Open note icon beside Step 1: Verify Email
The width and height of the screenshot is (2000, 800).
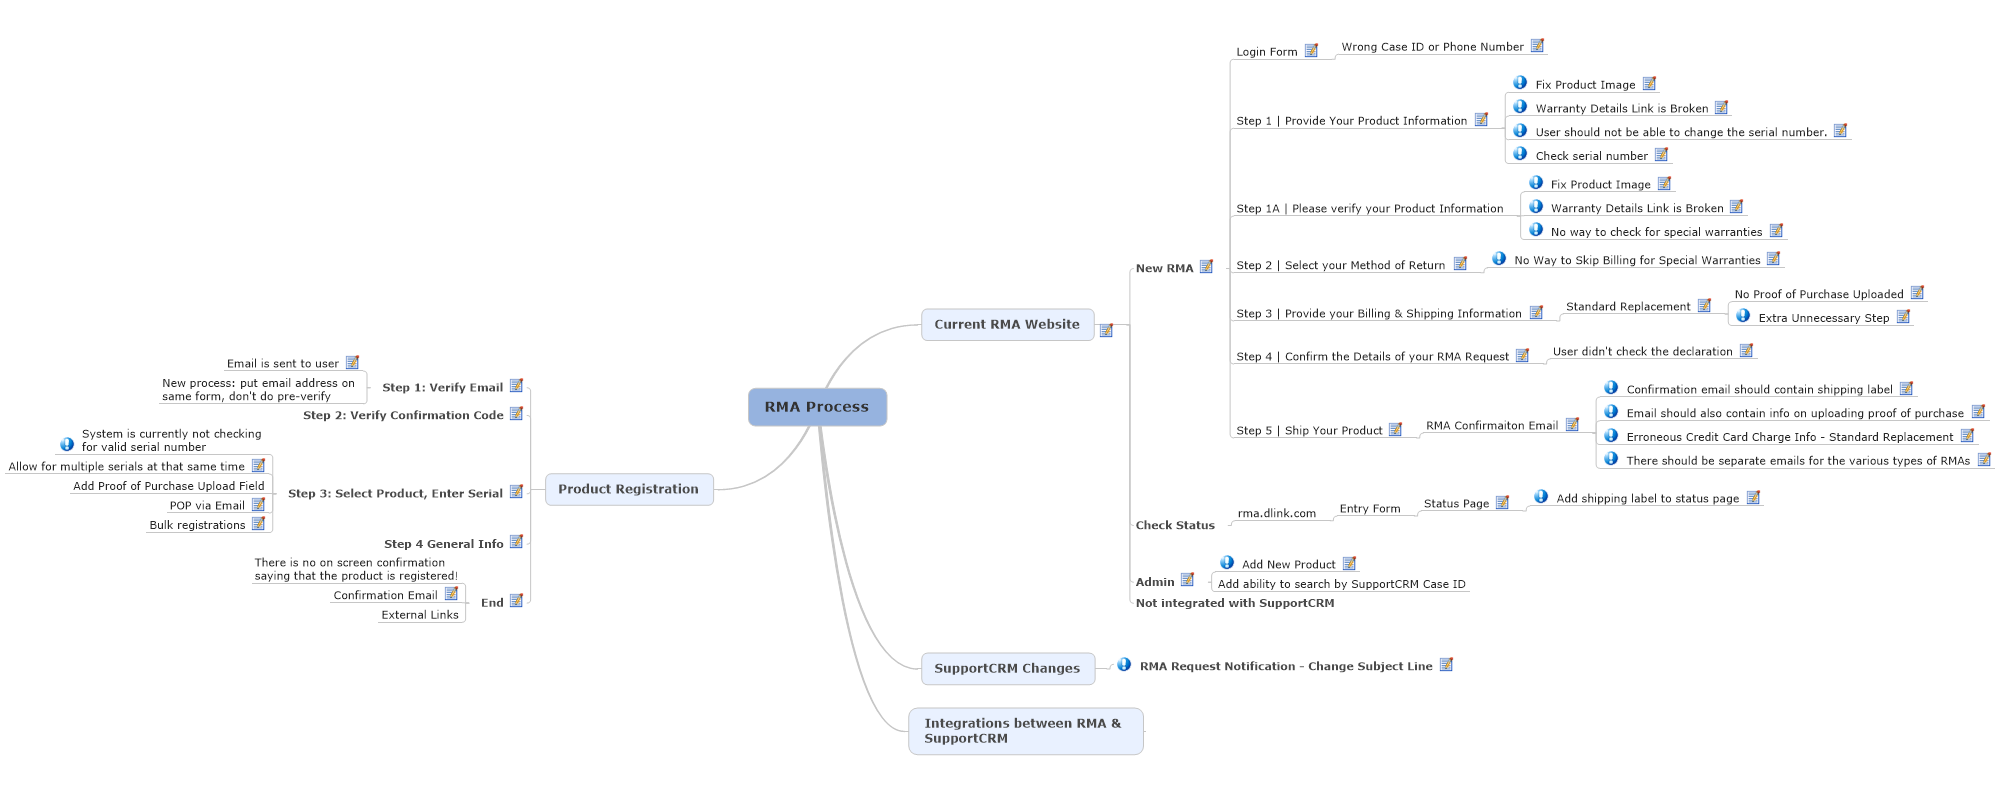point(516,386)
